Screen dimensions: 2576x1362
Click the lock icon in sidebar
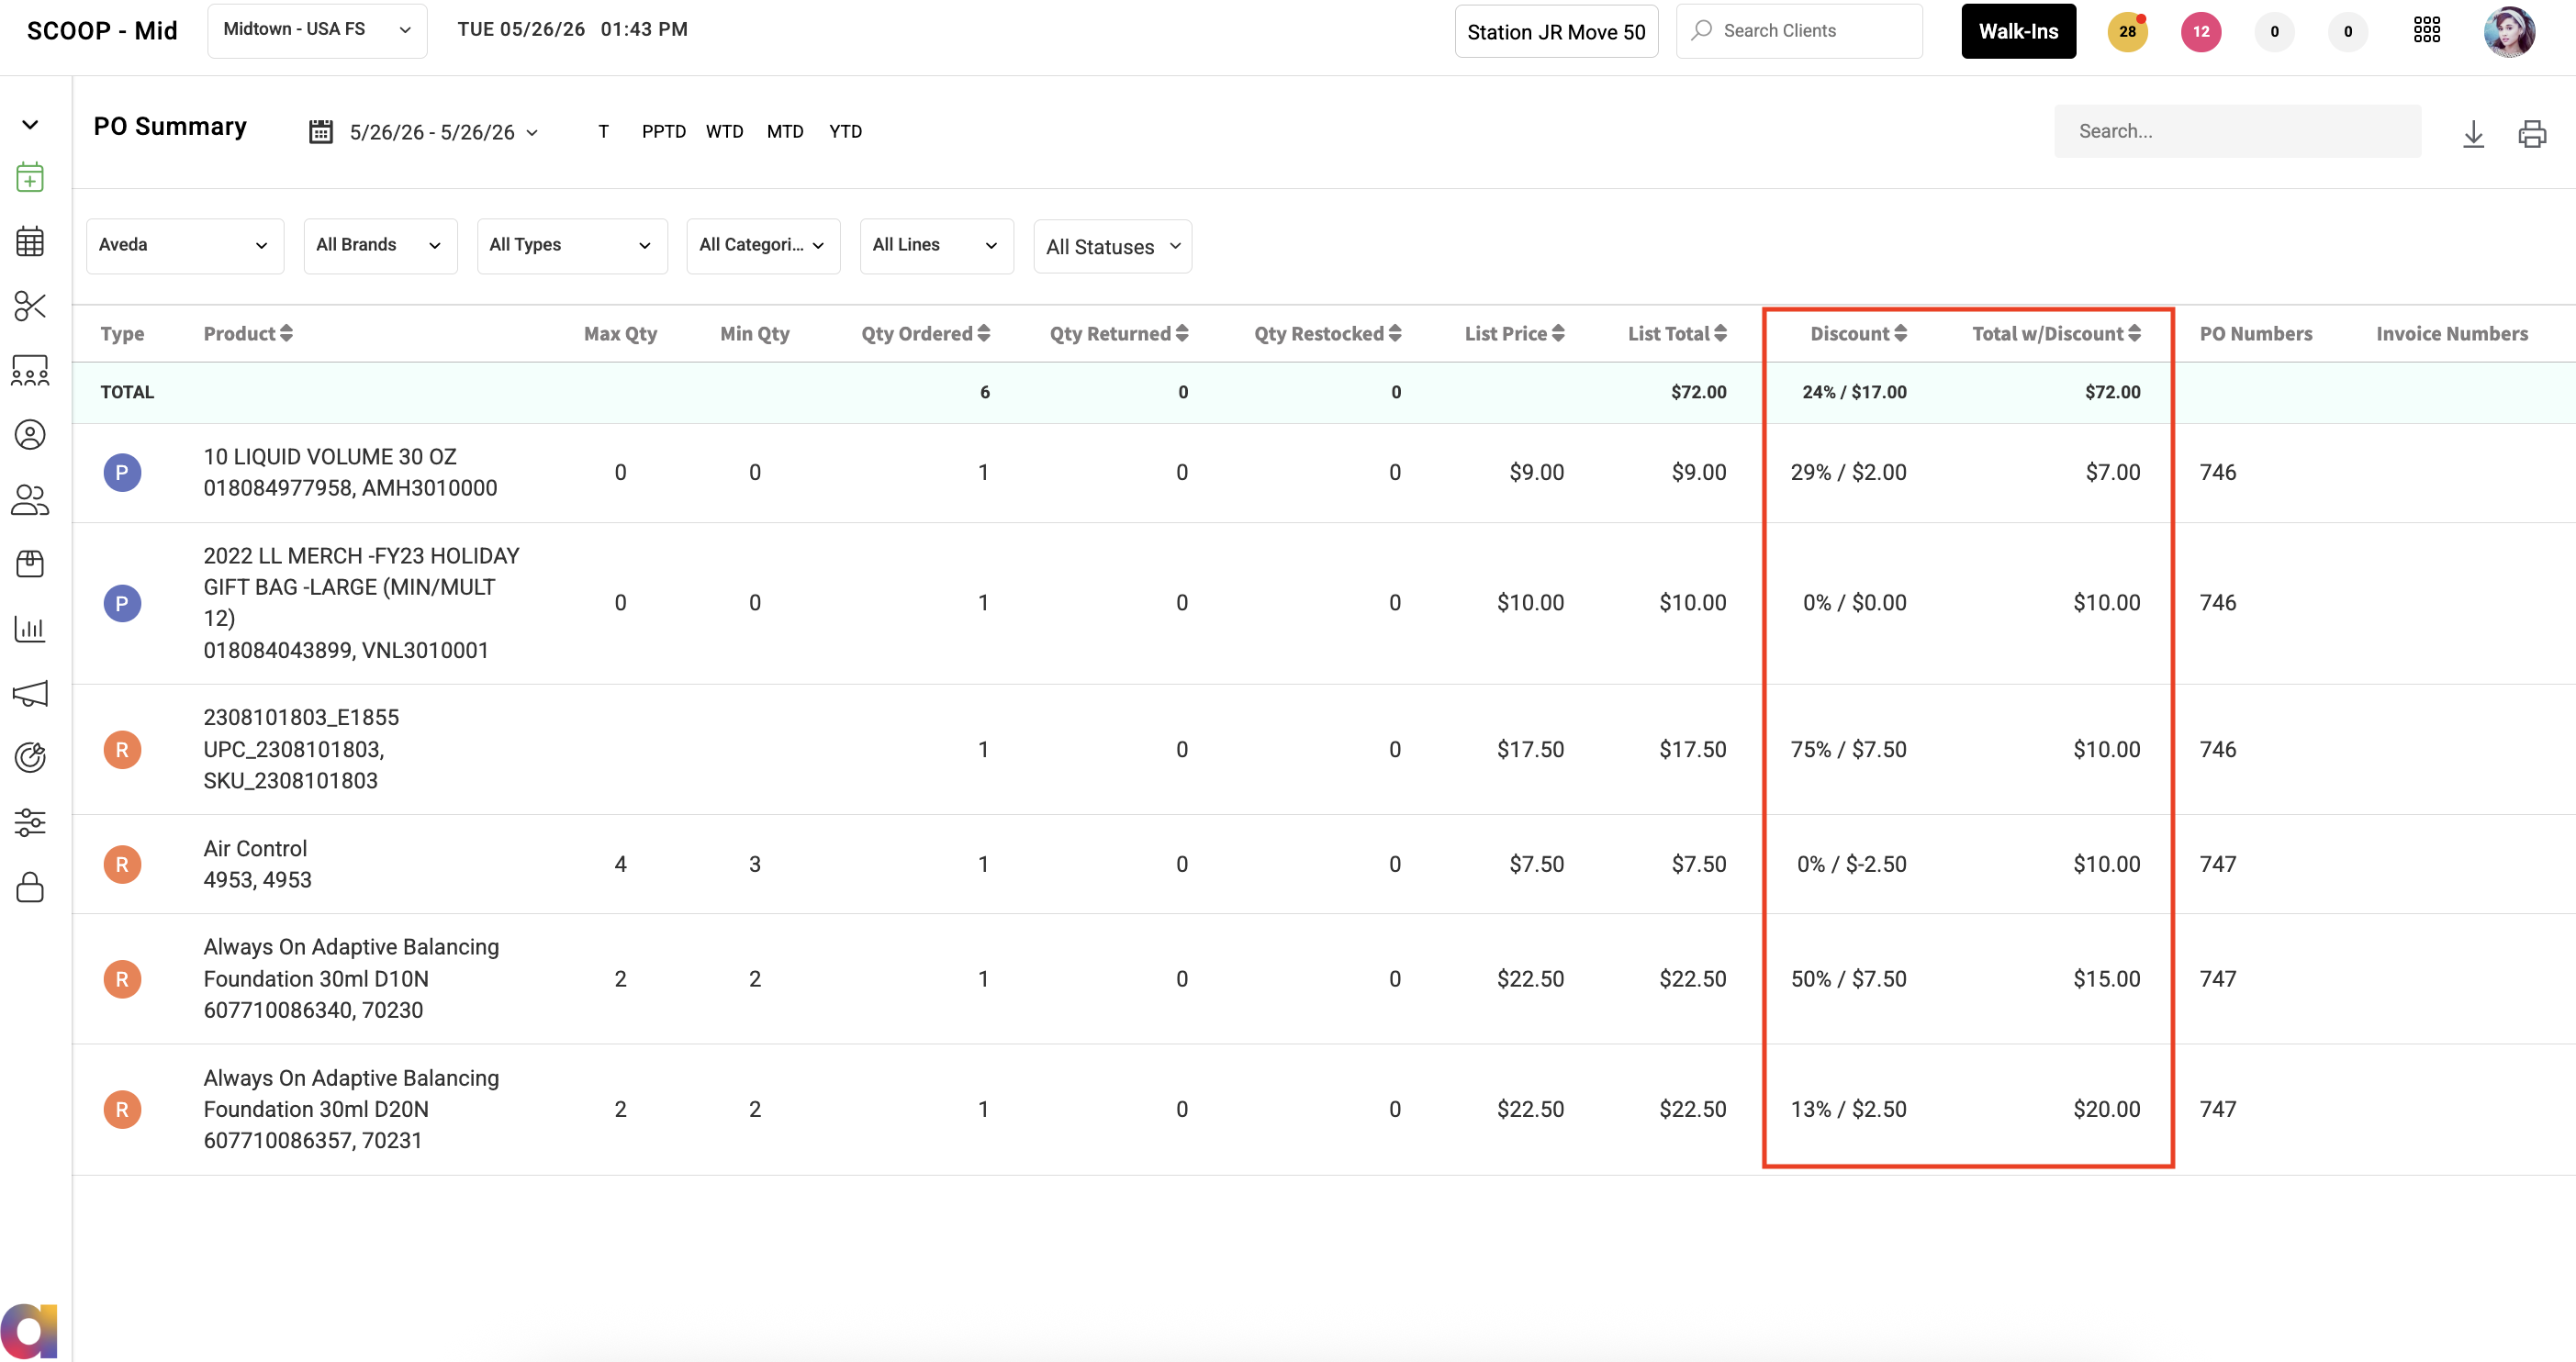tap(30, 887)
